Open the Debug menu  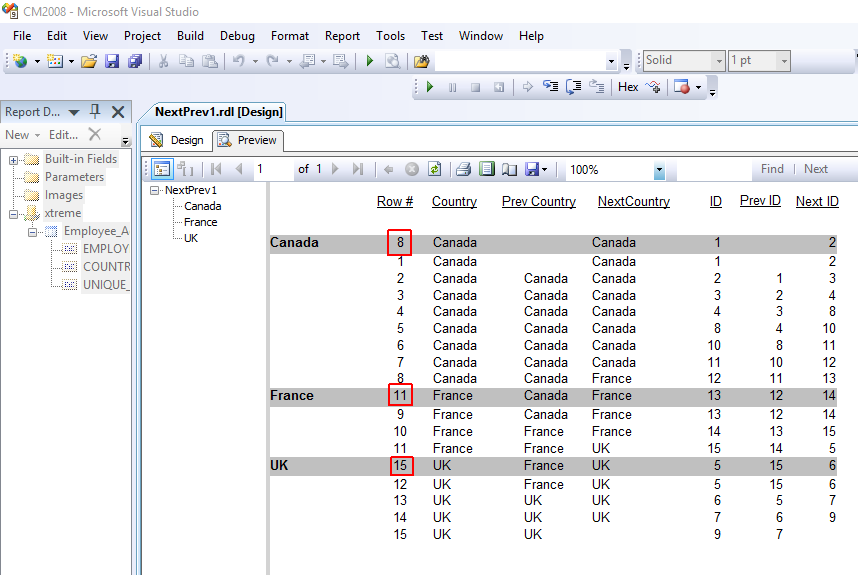tap(237, 36)
